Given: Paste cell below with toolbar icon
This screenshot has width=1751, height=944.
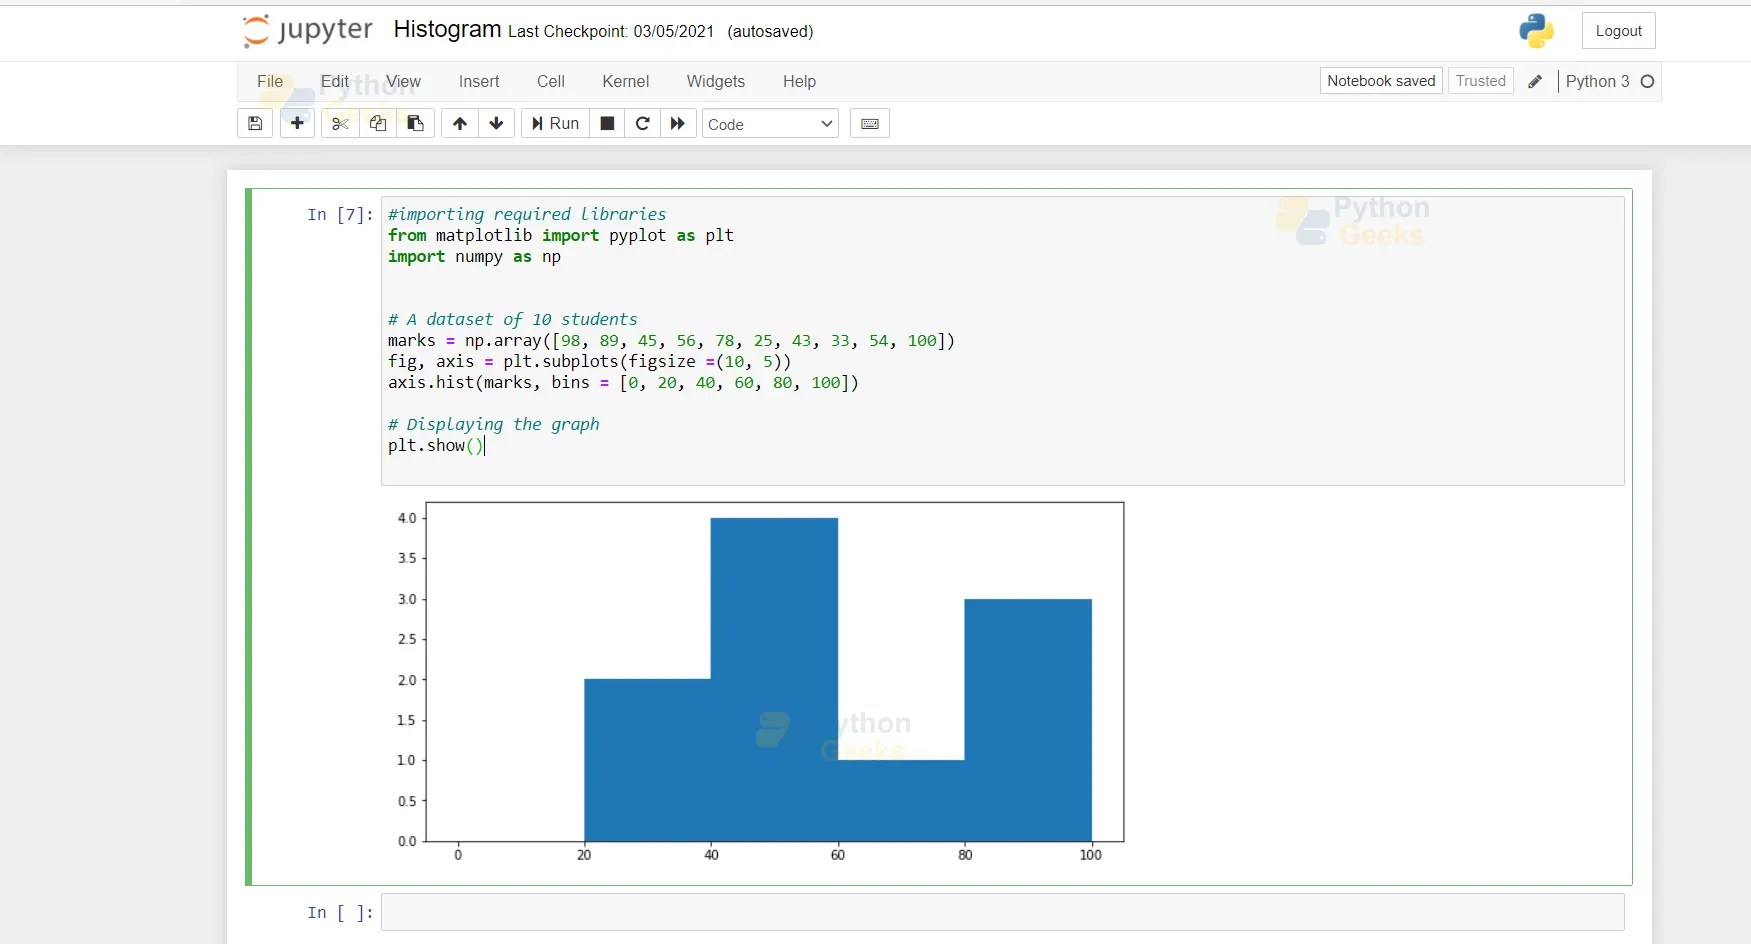Looking at the screenshot, I should [x=415, y=123].
